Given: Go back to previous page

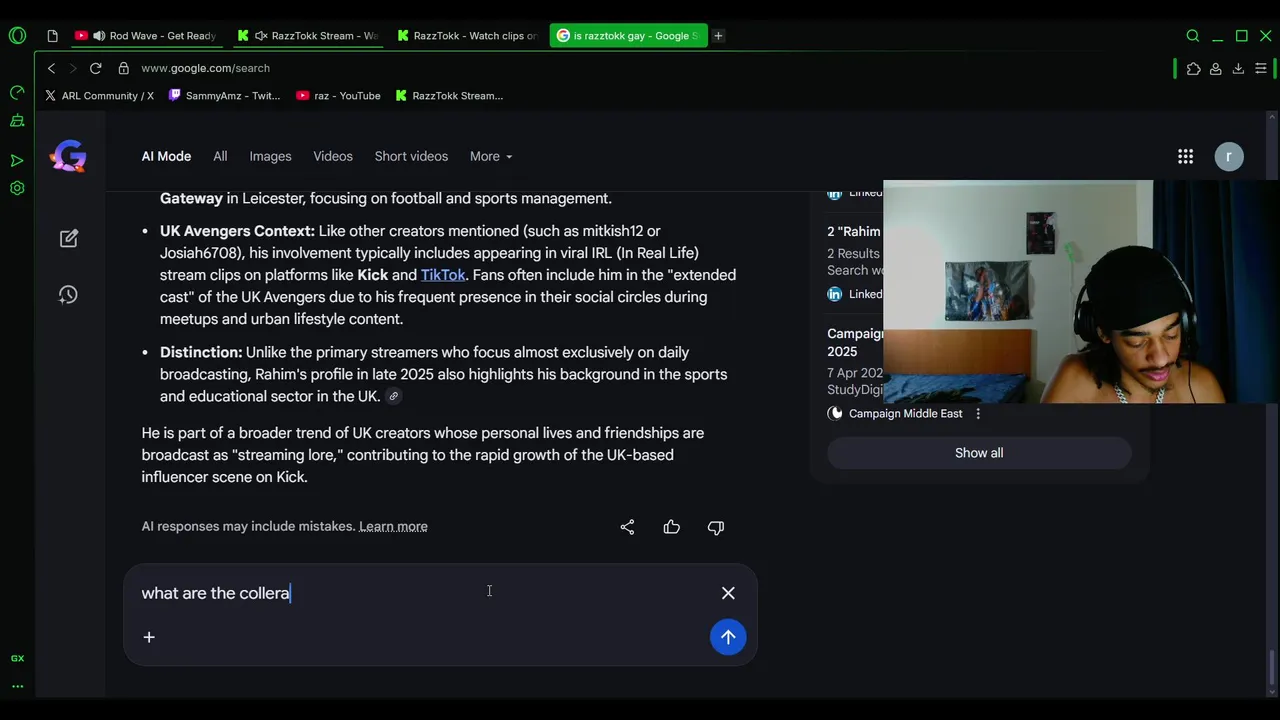Looking at the screenshot, I should [51, 68].
